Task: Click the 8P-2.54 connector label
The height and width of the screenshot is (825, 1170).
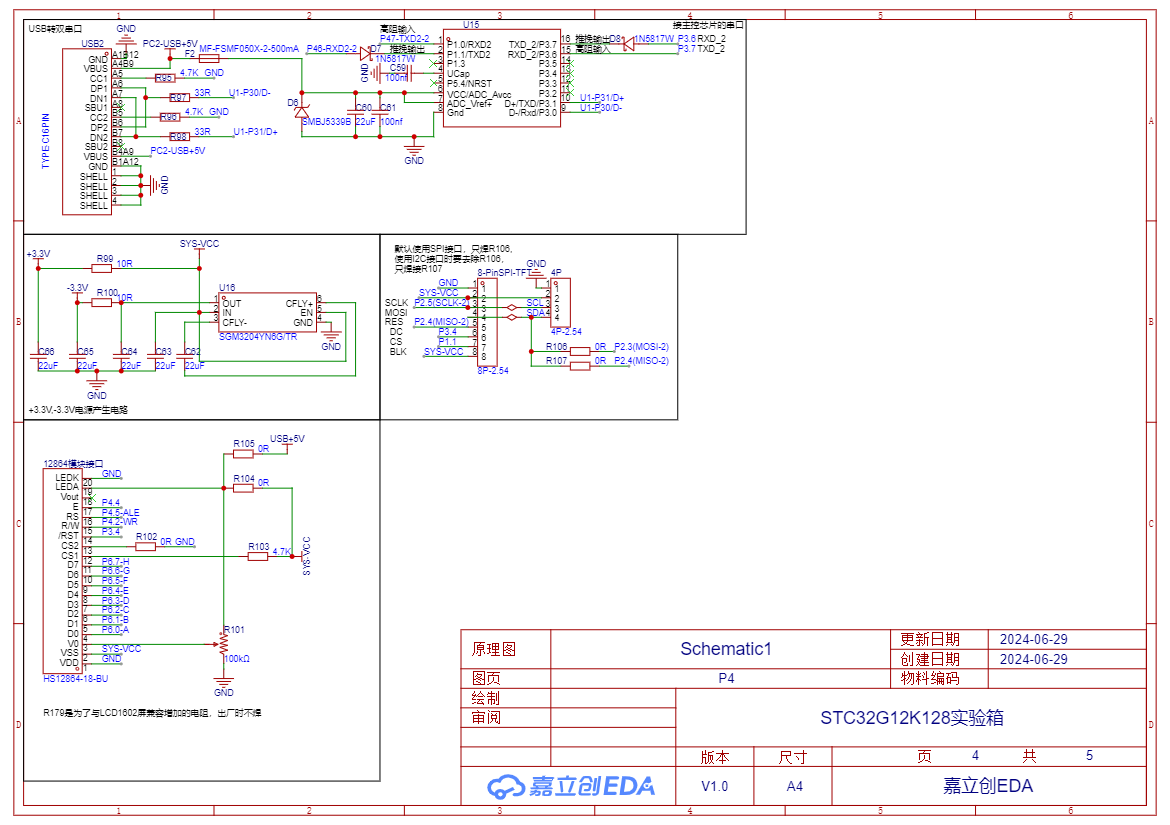Action: tap(493, 370)
